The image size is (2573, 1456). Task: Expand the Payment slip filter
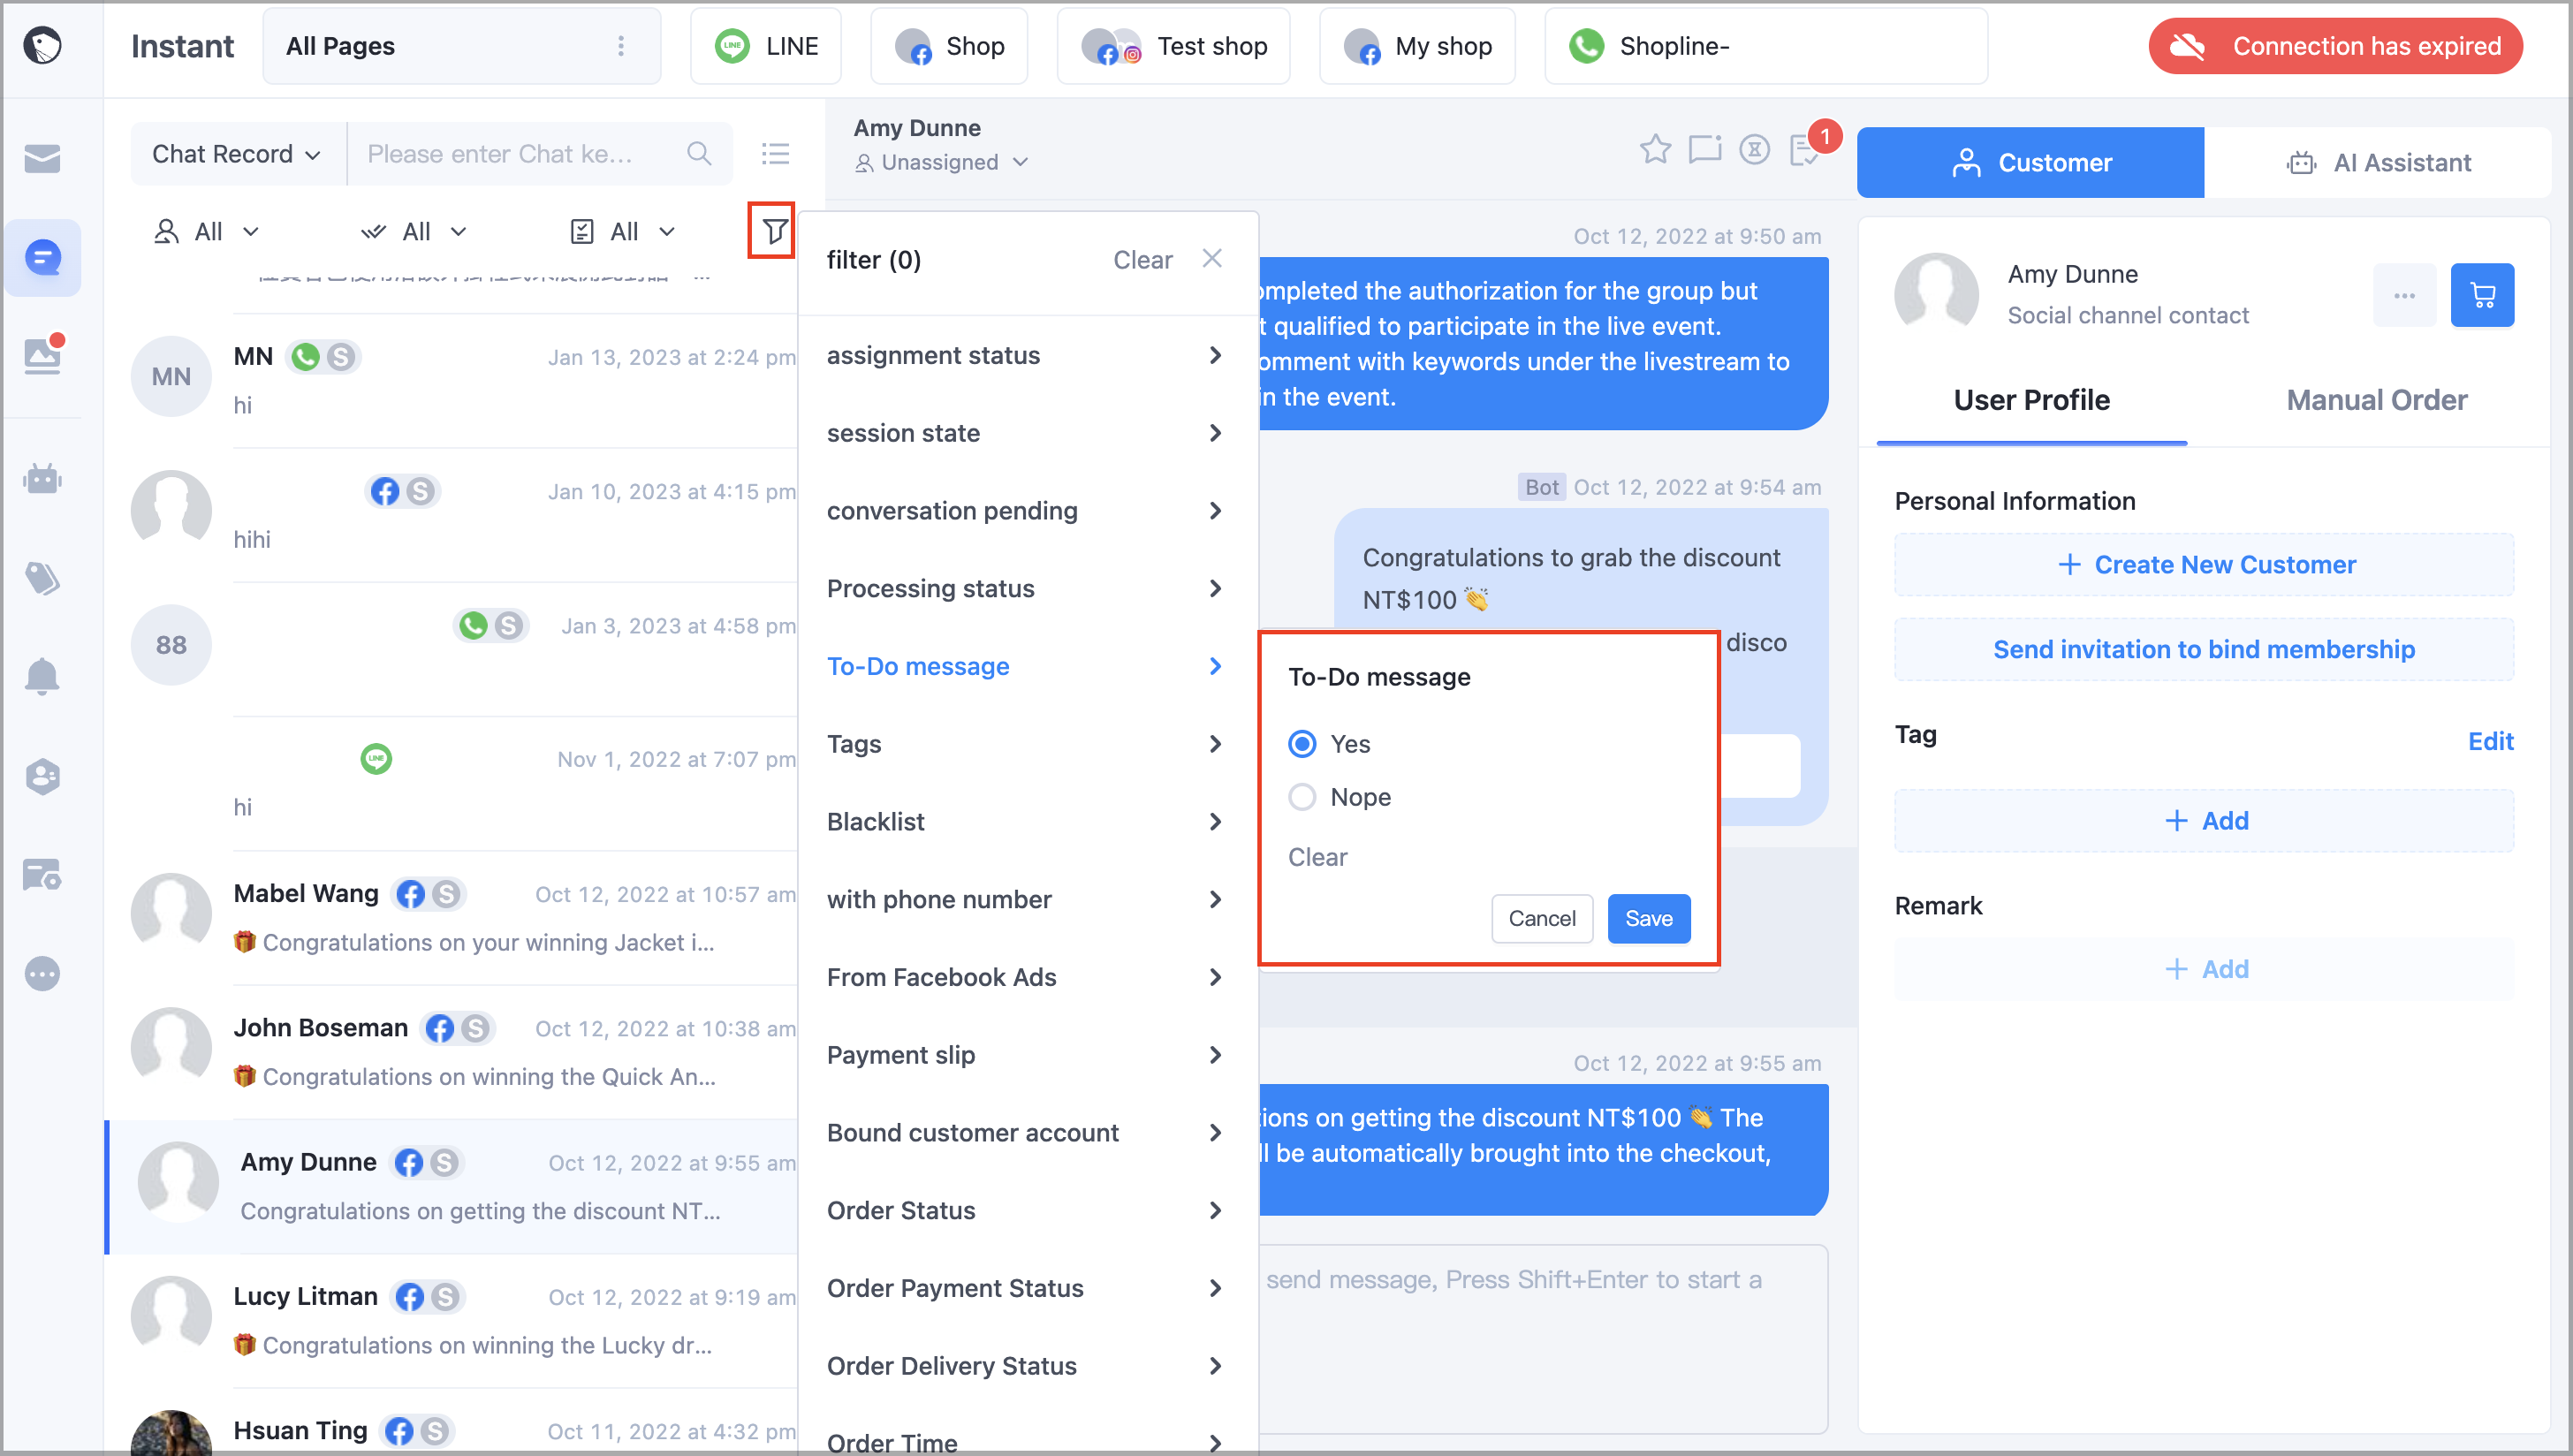coord(1026,1054)
